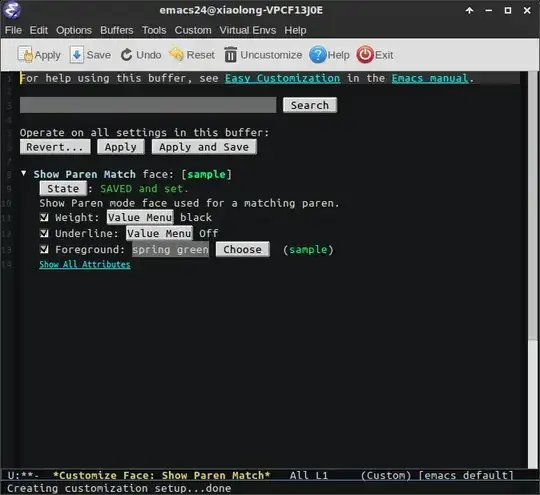Click the Apply and Save button
Screen dimensions: 540x495
[204, 147]
